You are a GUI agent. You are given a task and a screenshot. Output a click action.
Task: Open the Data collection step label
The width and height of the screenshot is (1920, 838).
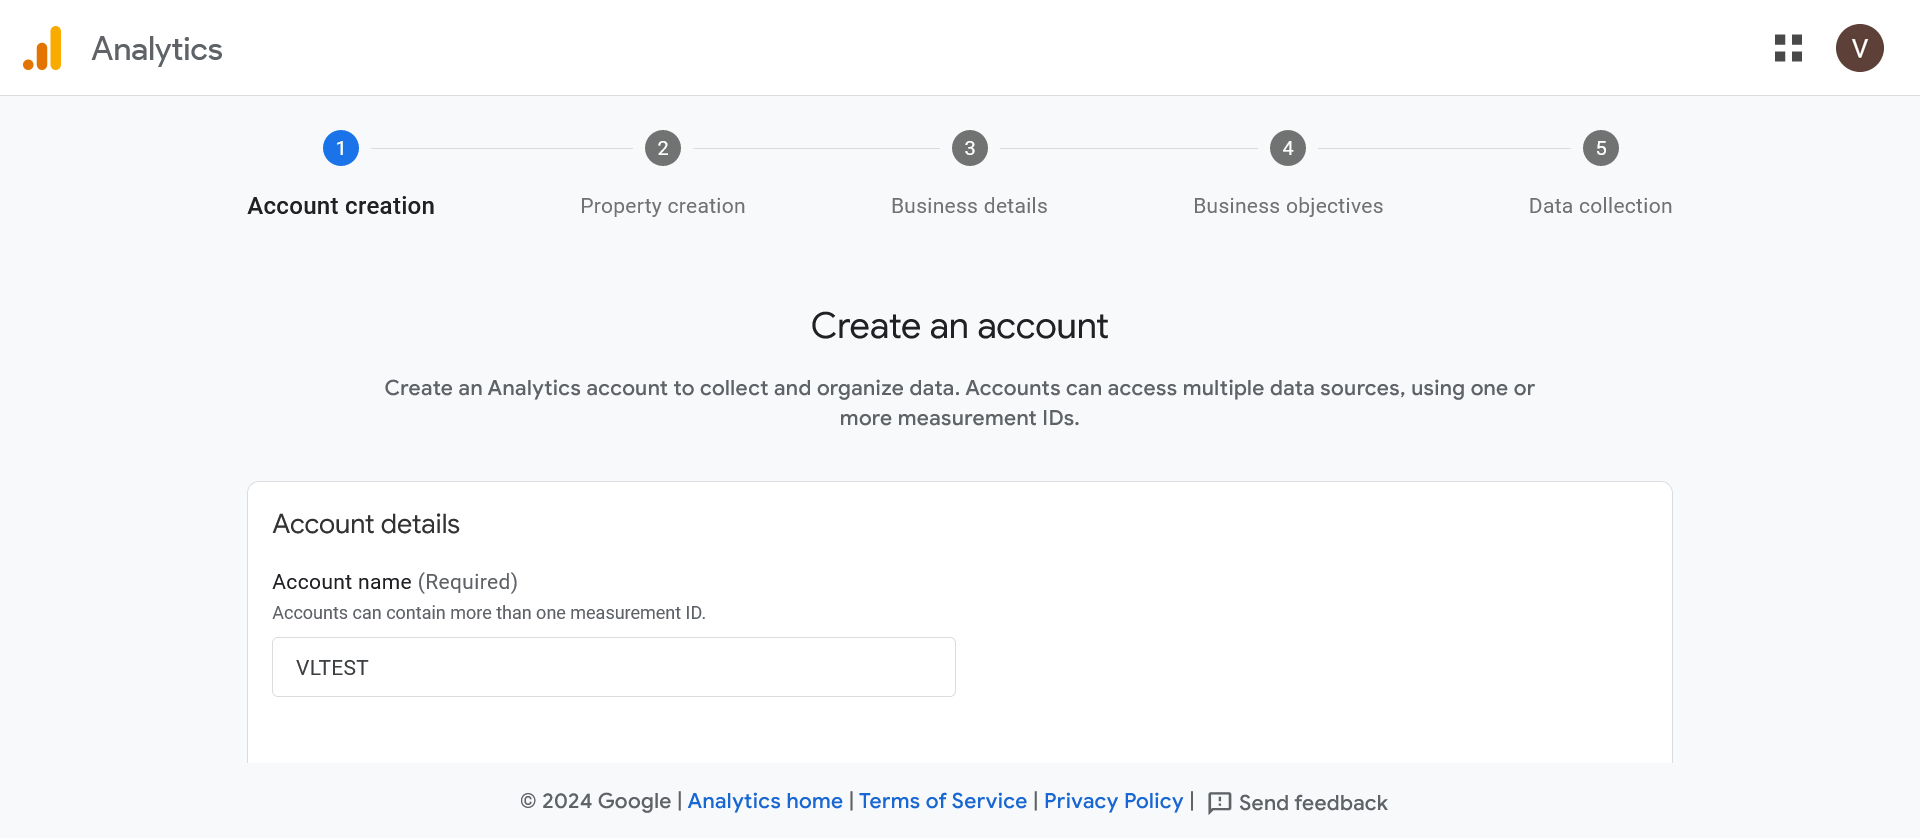(x=1600, y=206)
